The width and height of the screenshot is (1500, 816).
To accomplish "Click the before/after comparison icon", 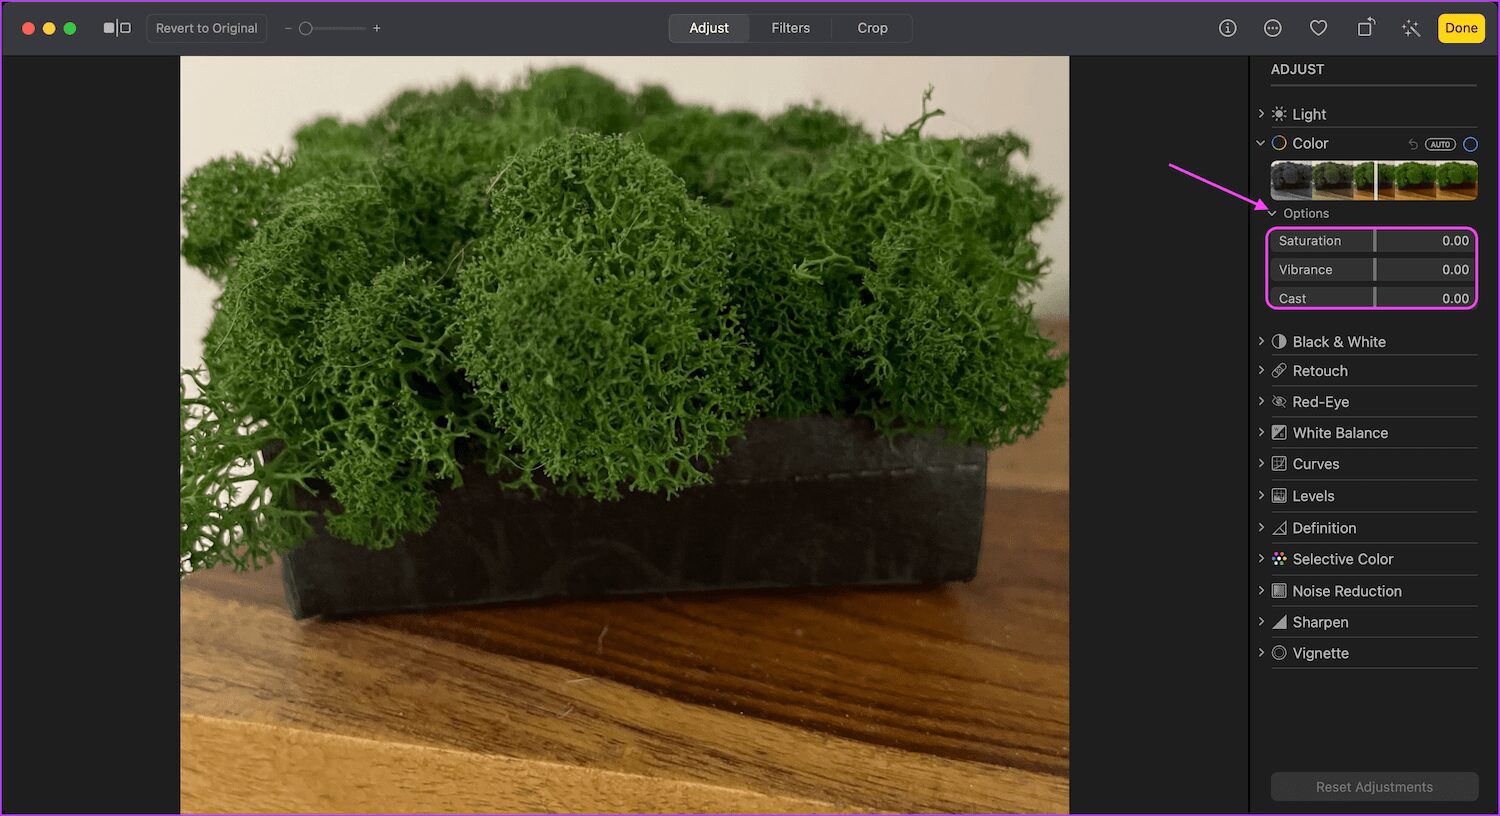I will 117,28.
